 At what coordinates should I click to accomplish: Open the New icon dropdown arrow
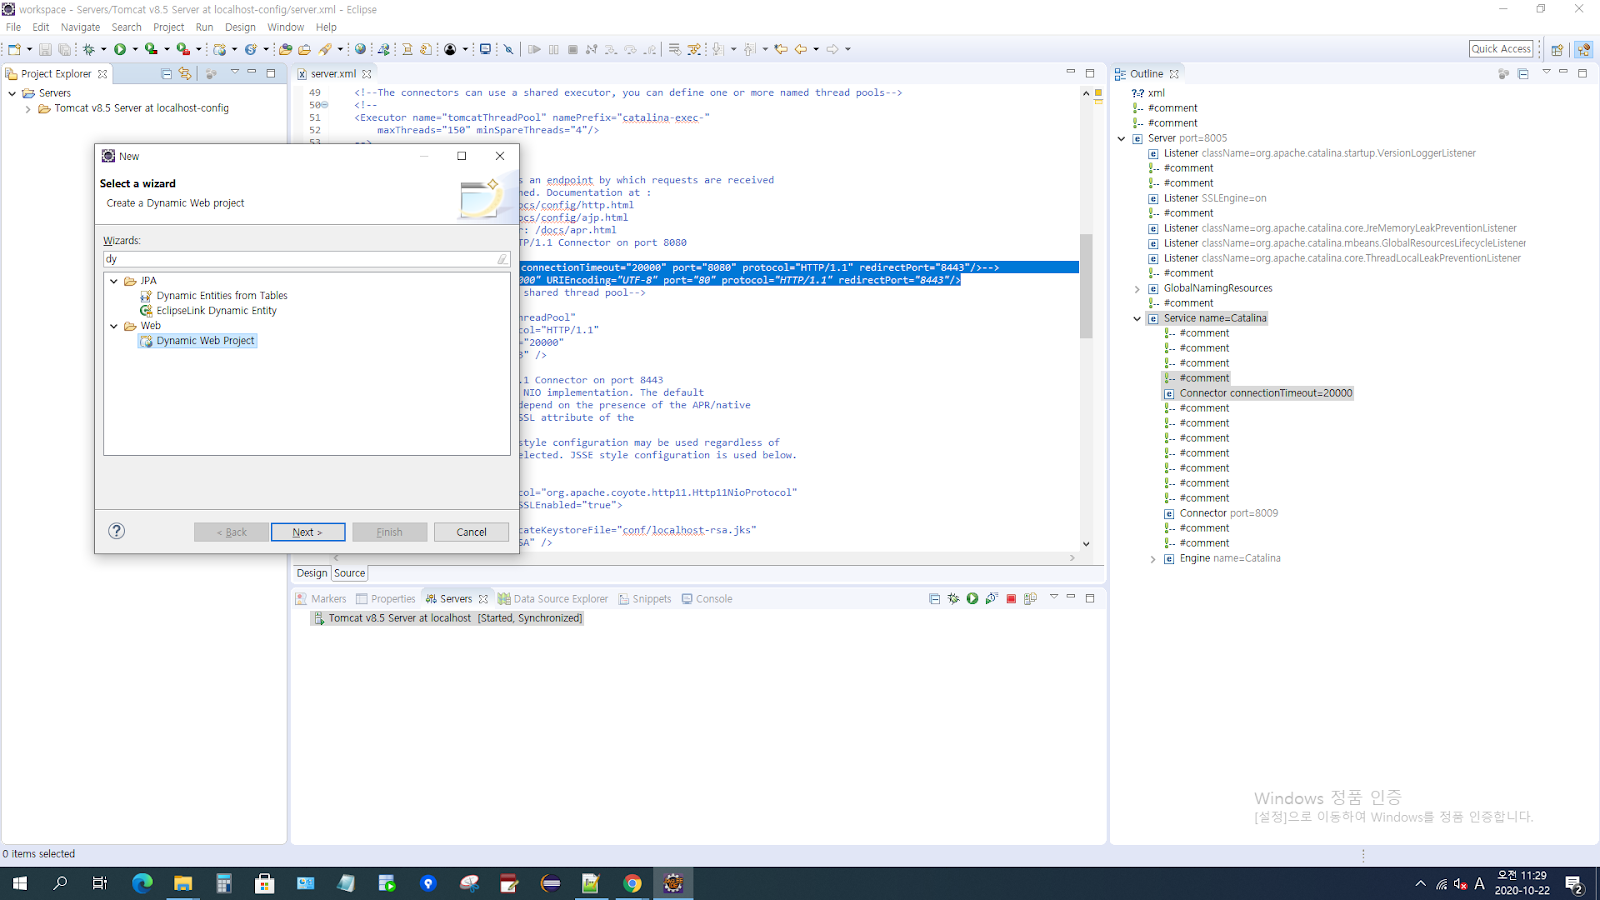29,49
